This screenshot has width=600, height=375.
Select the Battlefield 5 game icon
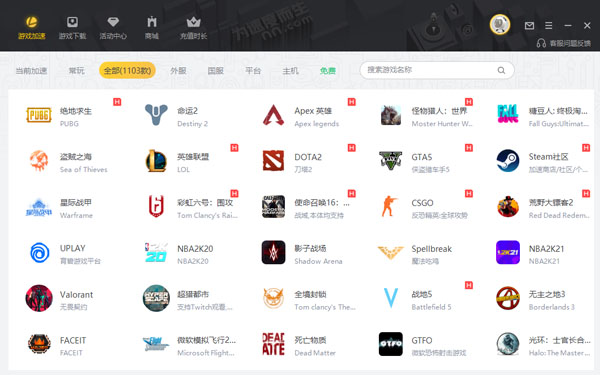pos(391,298)
